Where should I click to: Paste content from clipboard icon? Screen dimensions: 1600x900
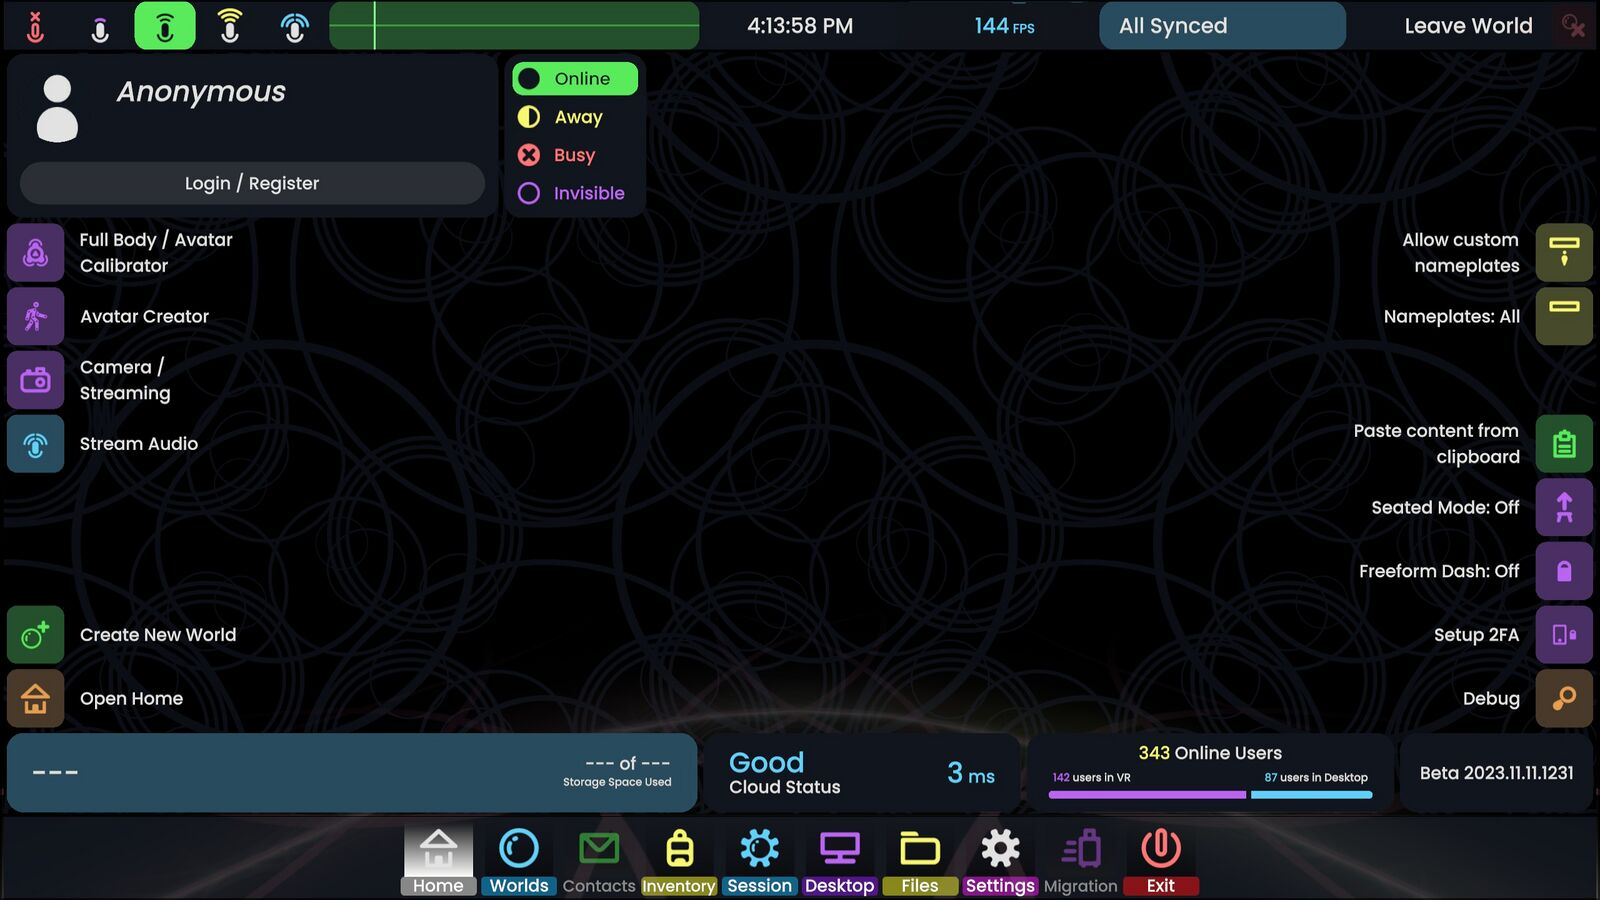click(1564, 444)
